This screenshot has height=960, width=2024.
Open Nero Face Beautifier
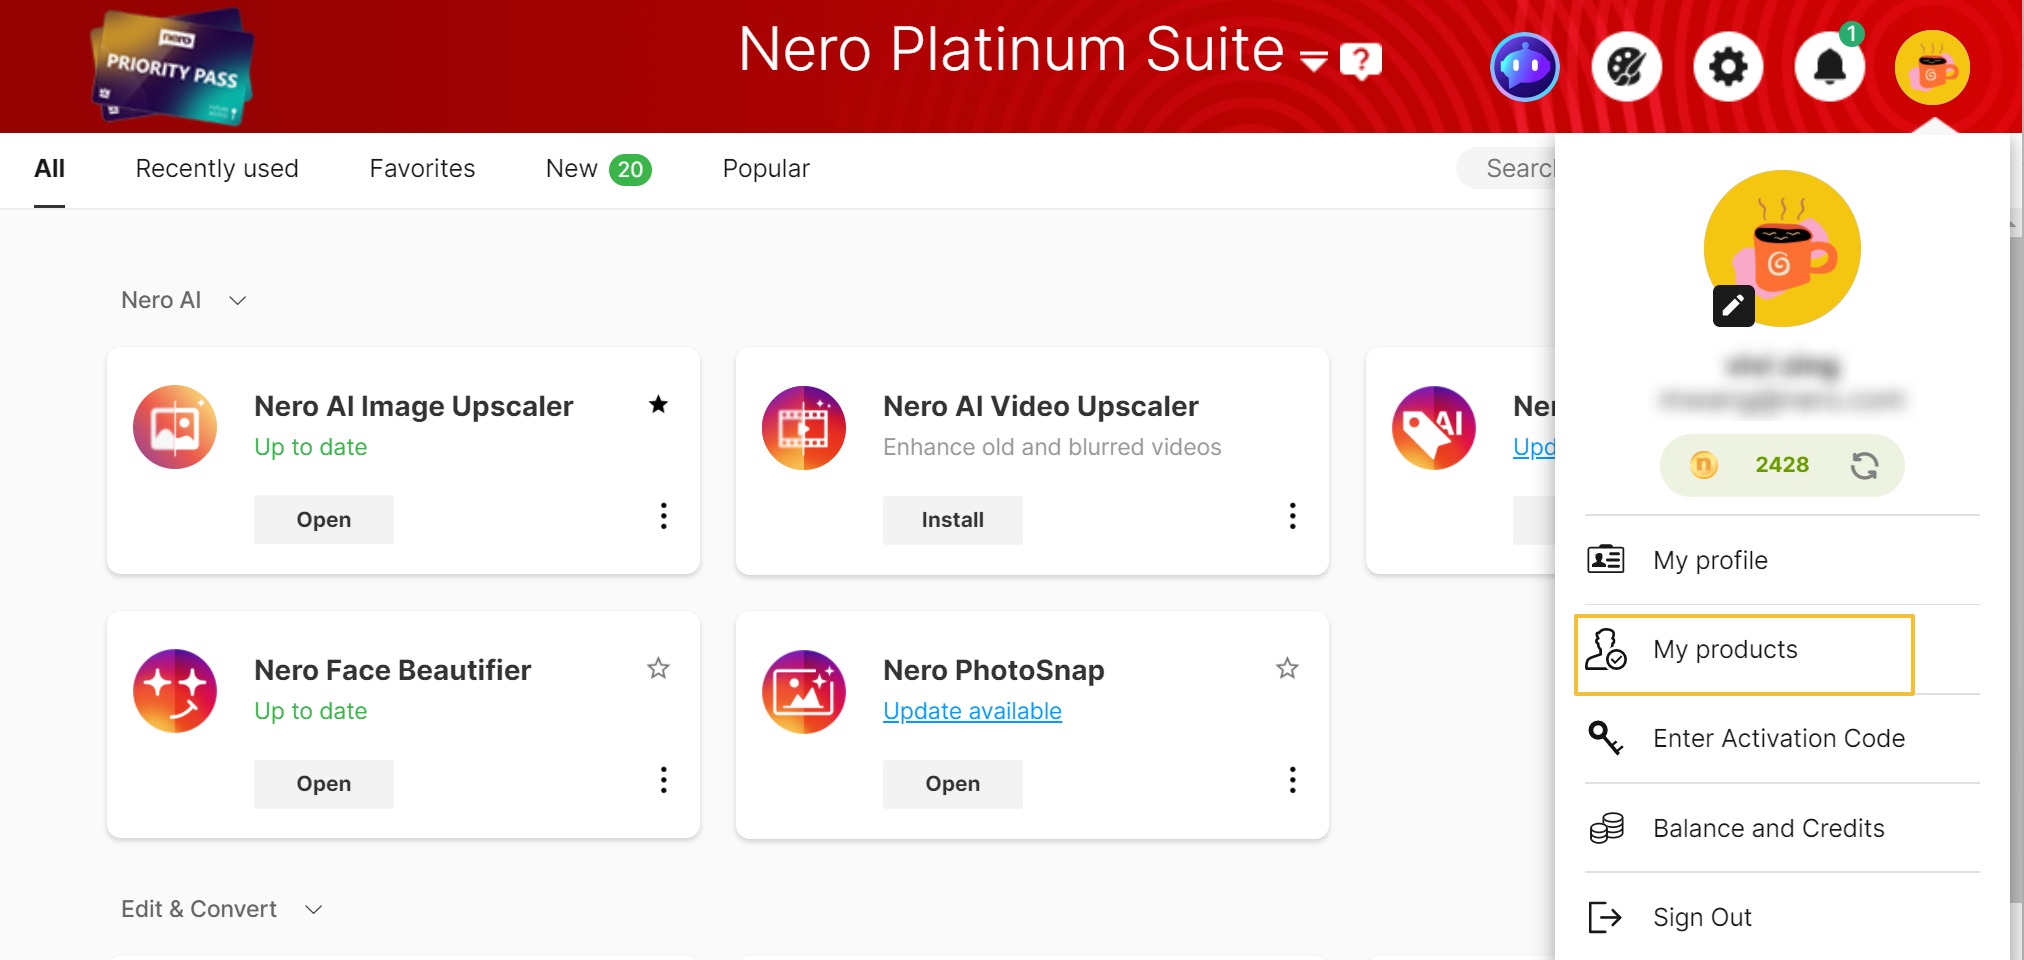click(x=323, y=783)
